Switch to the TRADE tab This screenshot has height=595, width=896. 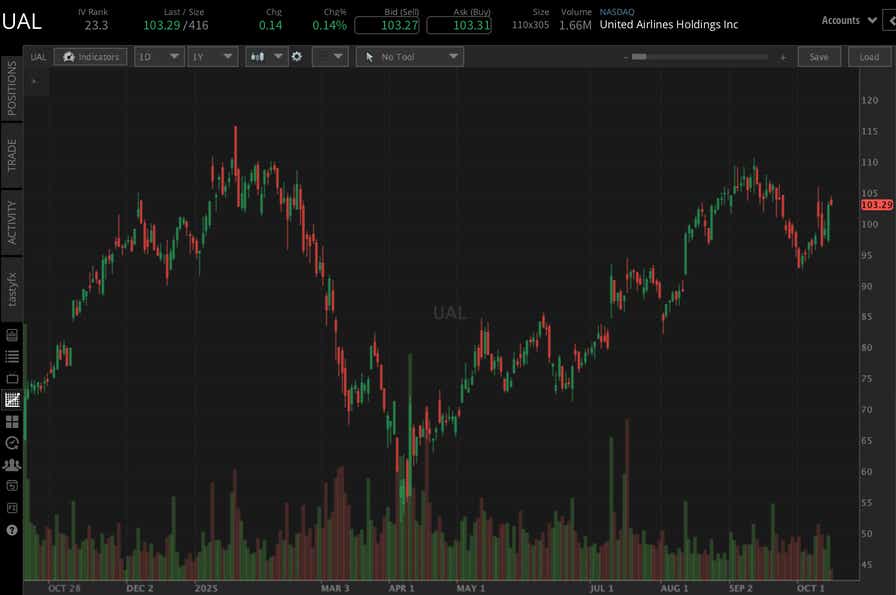(x=12, y=155)
